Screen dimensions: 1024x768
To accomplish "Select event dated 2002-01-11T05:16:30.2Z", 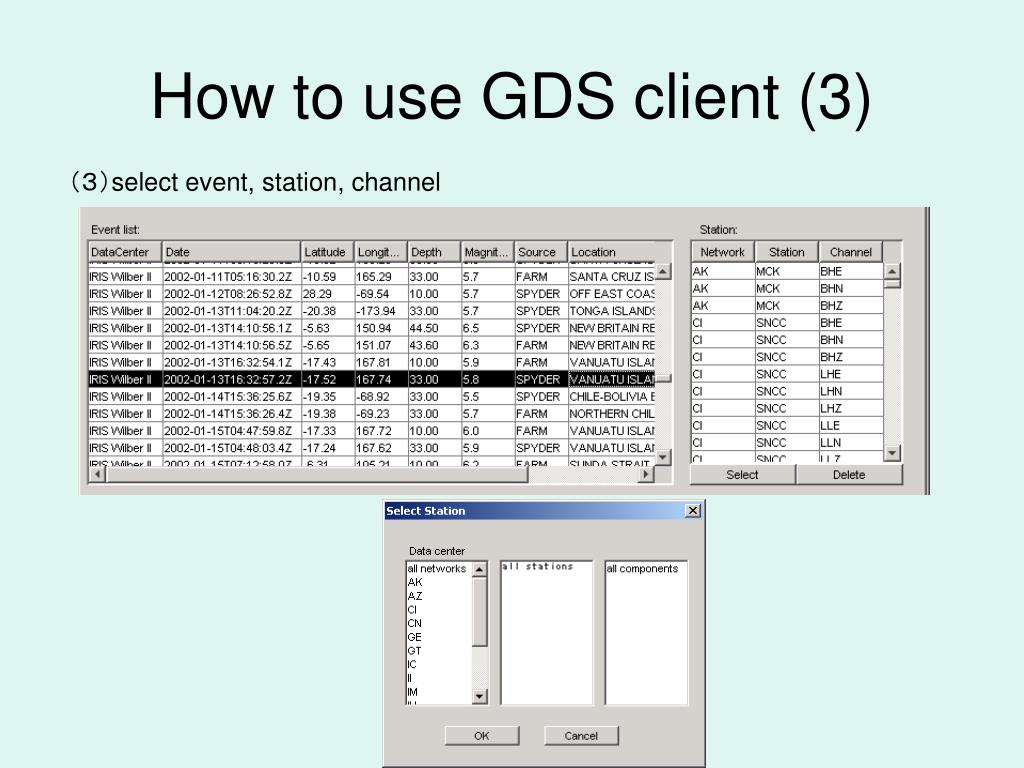I will pyautogui.click(x=372, y=277).
